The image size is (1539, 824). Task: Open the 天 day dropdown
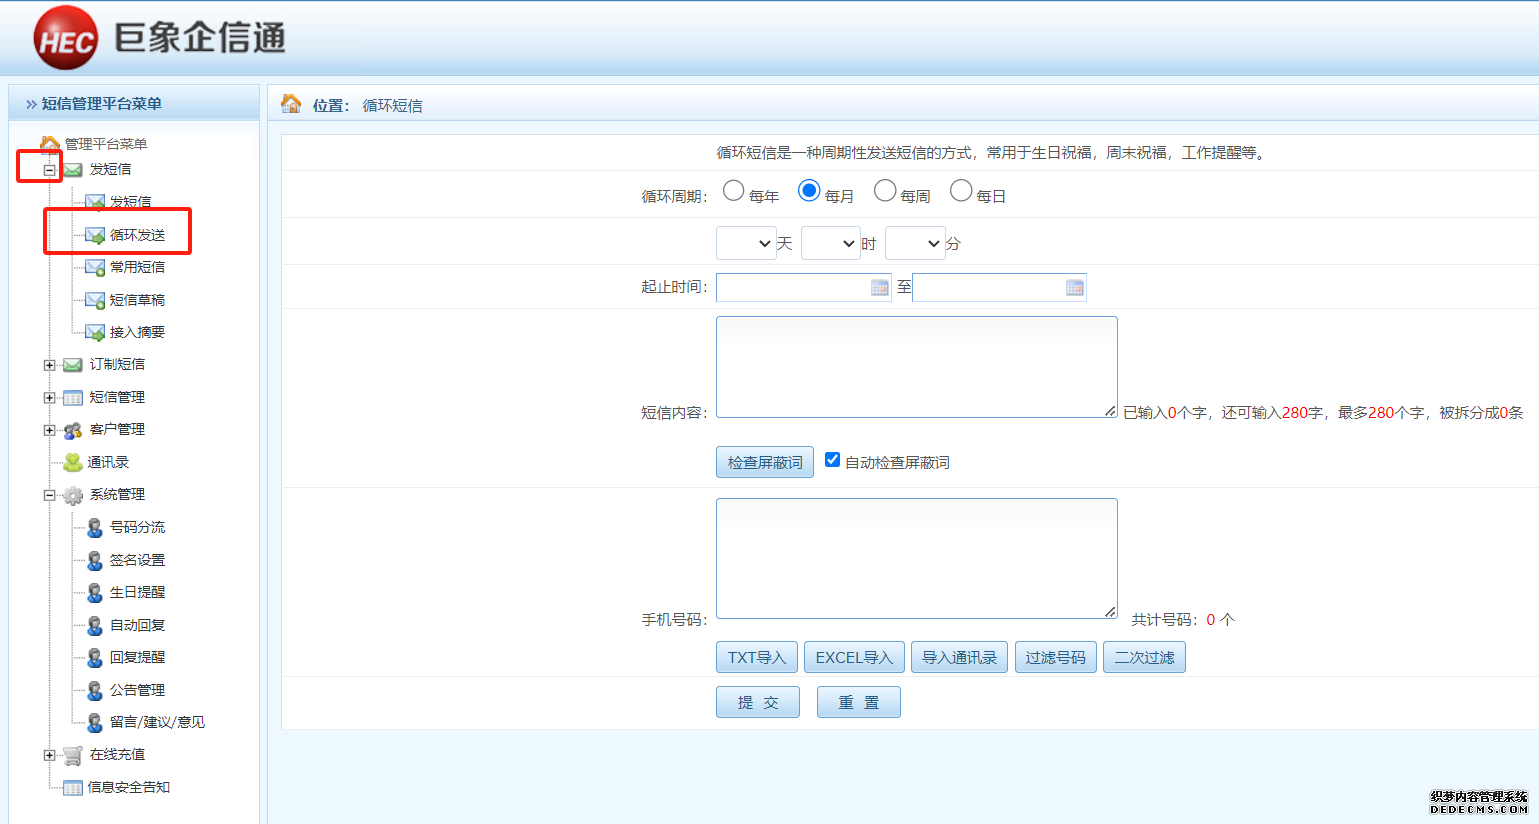[746, 243]
